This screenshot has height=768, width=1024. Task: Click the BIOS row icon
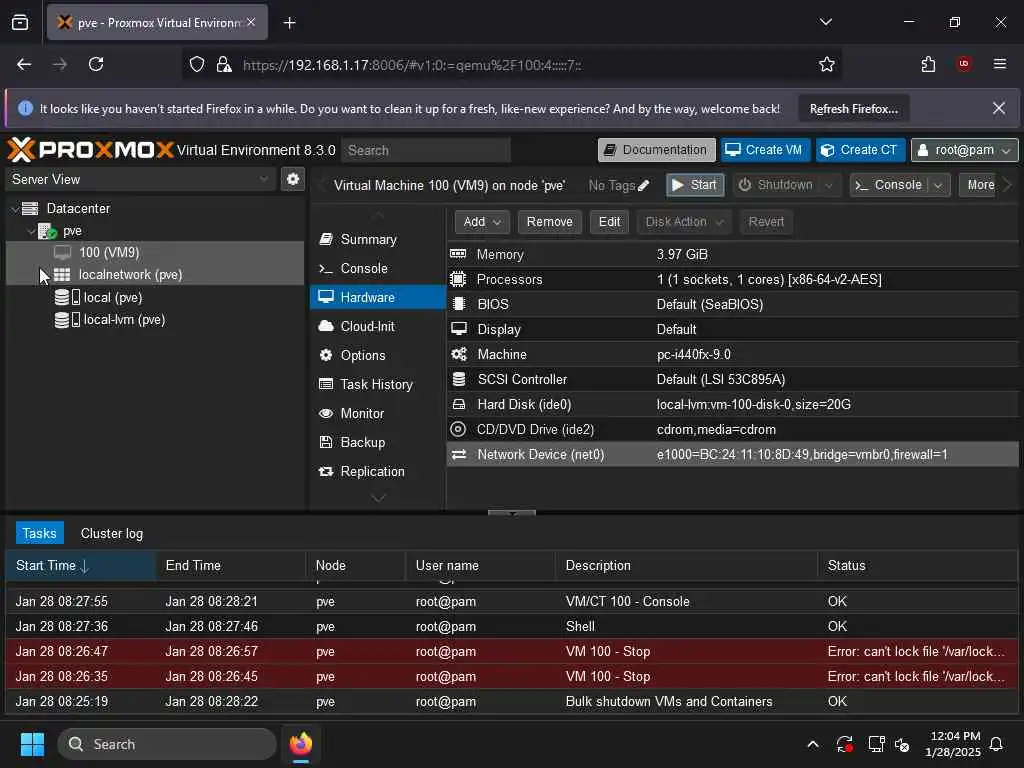click(458, 304)
